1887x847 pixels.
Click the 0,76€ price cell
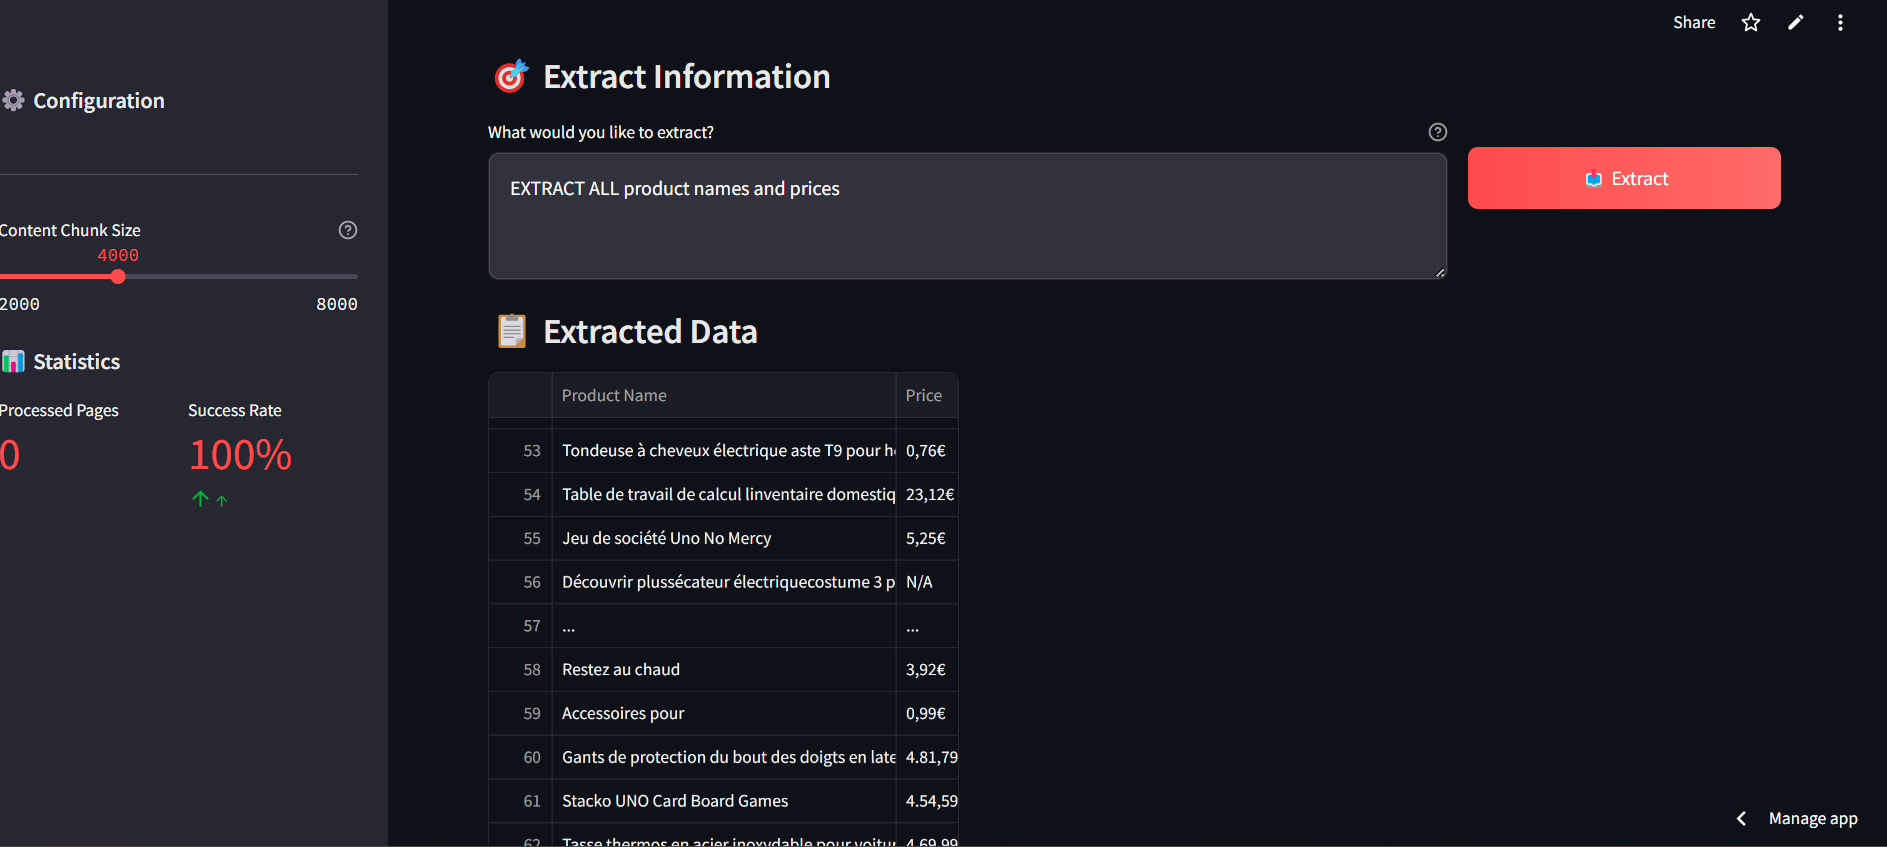click(x=927, y=450)
